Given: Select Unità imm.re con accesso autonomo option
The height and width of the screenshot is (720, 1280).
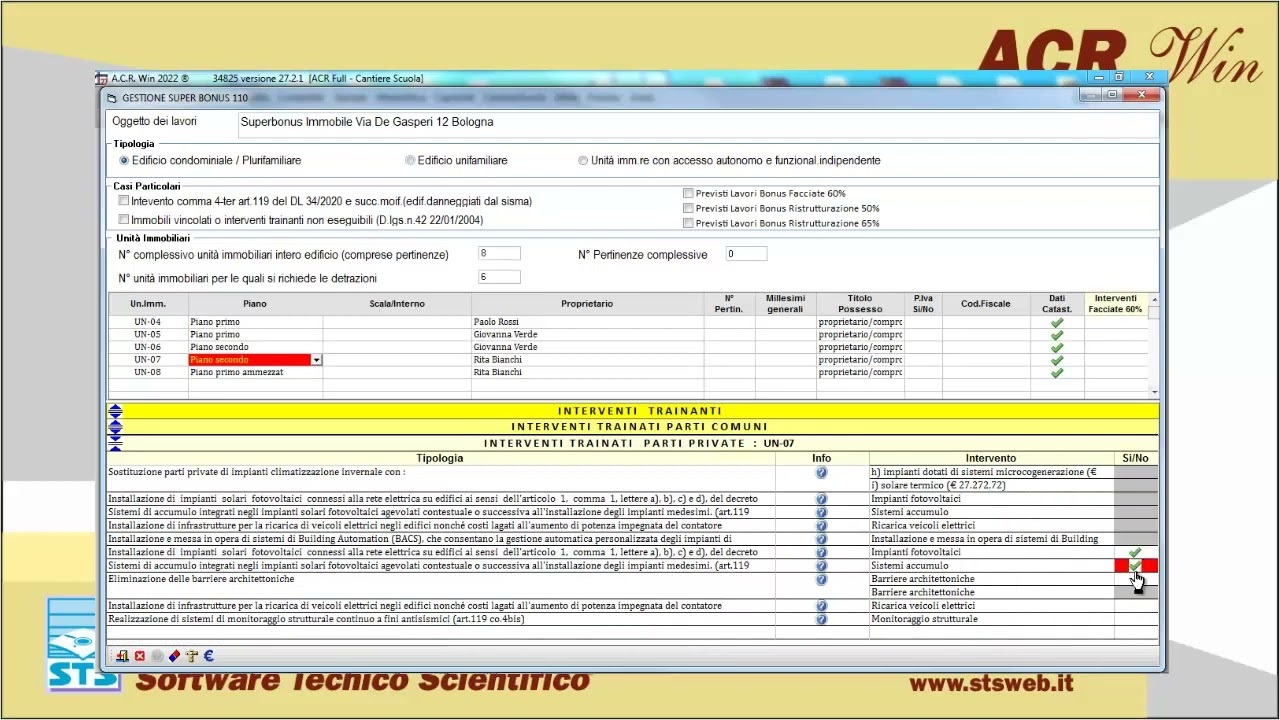Looking at the screenshot, I should (x=583, y=160).
